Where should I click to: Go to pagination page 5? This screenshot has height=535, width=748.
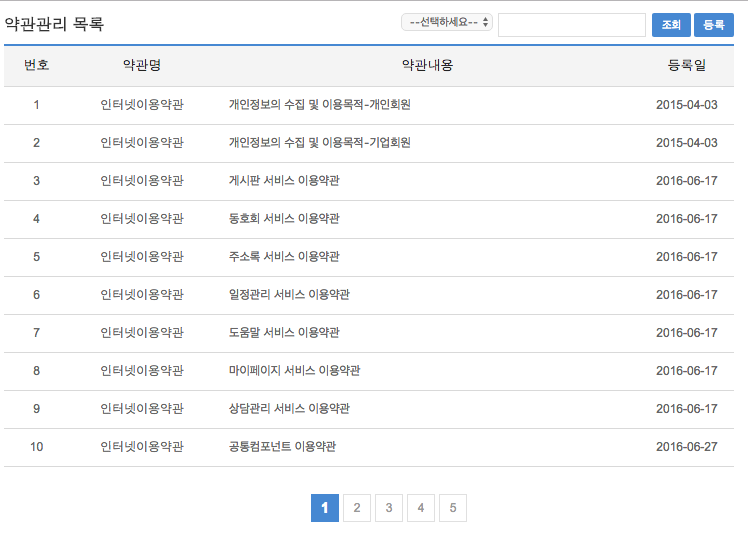click(453, 508)
